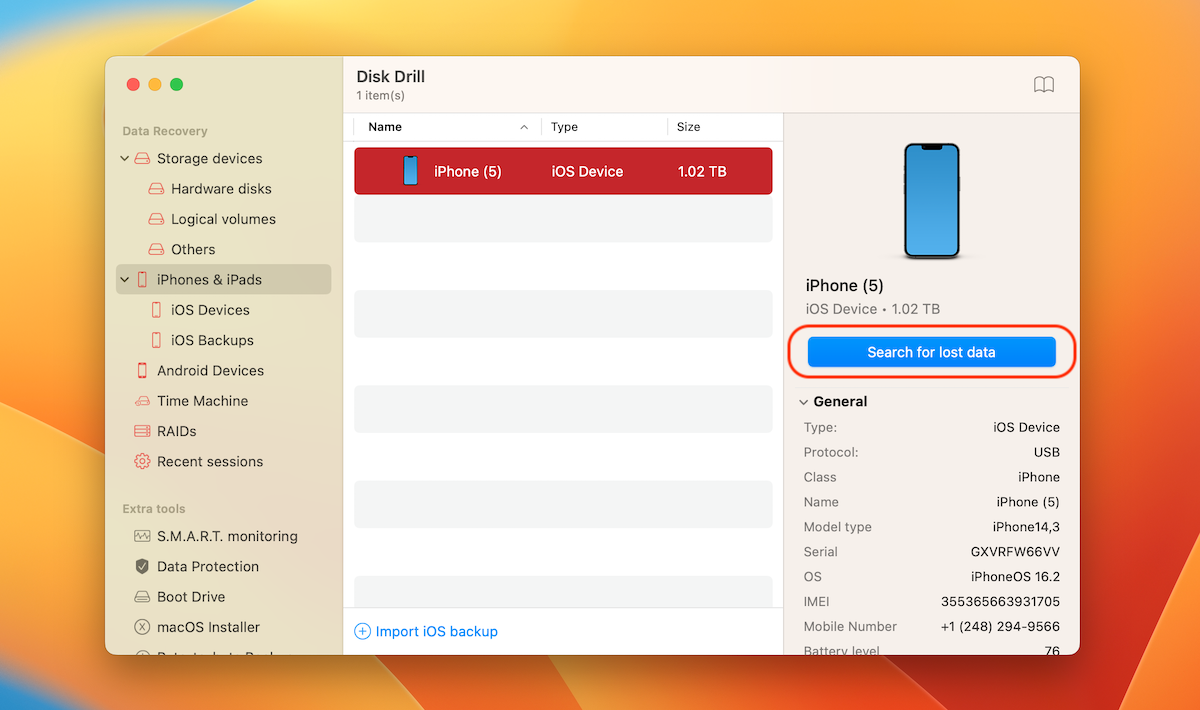Click the Size column header
The width and height of the screenshot is (1200, 710).
click(688, 127)
